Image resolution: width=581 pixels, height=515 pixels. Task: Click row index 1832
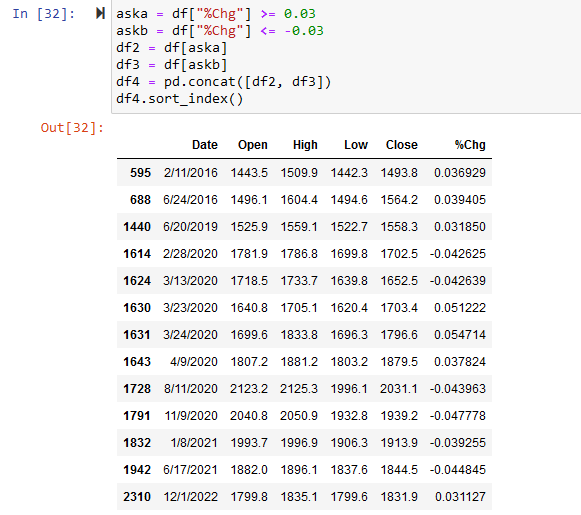137,443
